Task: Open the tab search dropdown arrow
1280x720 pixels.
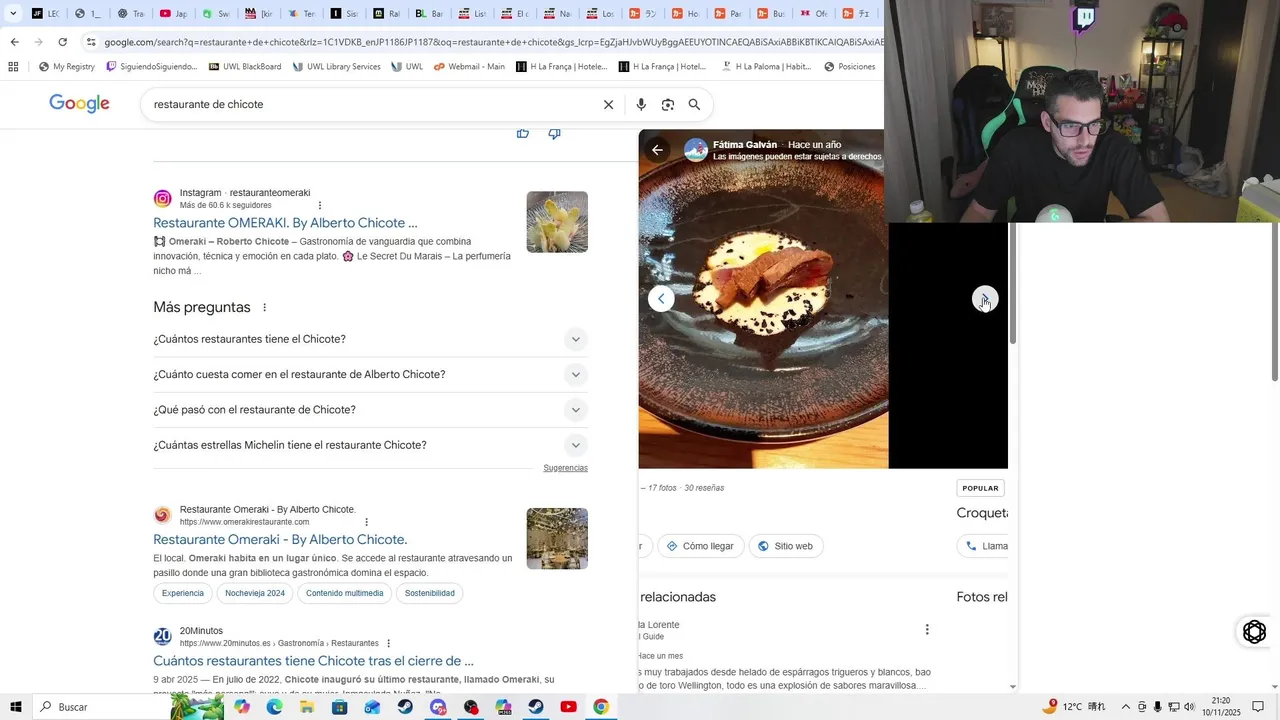Action: (x=13, y=14)
